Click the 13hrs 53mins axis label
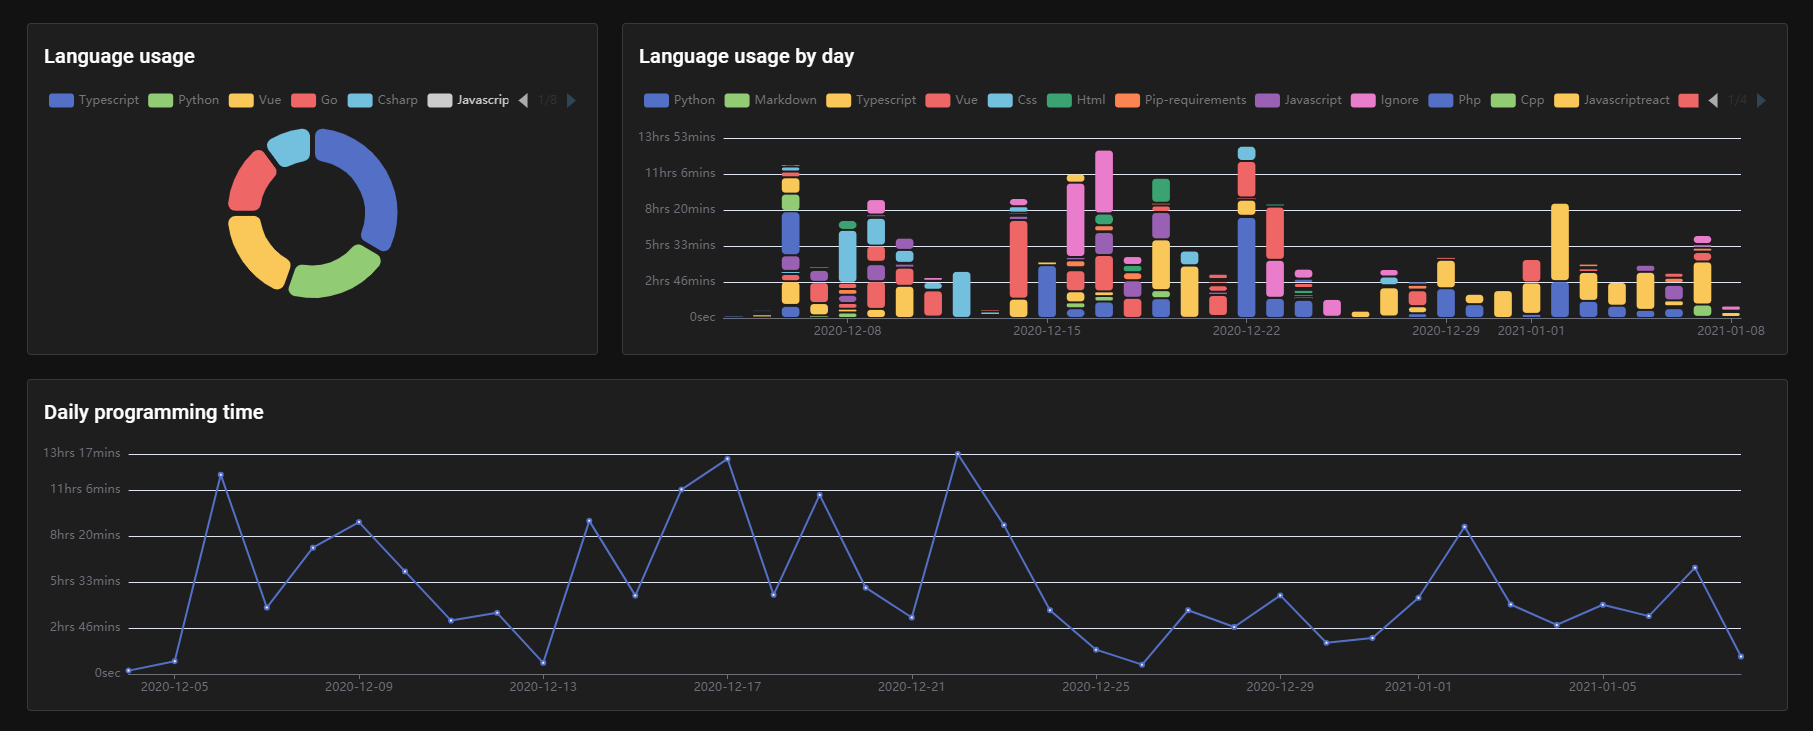The image size is (1813, 731). [677, 137]
